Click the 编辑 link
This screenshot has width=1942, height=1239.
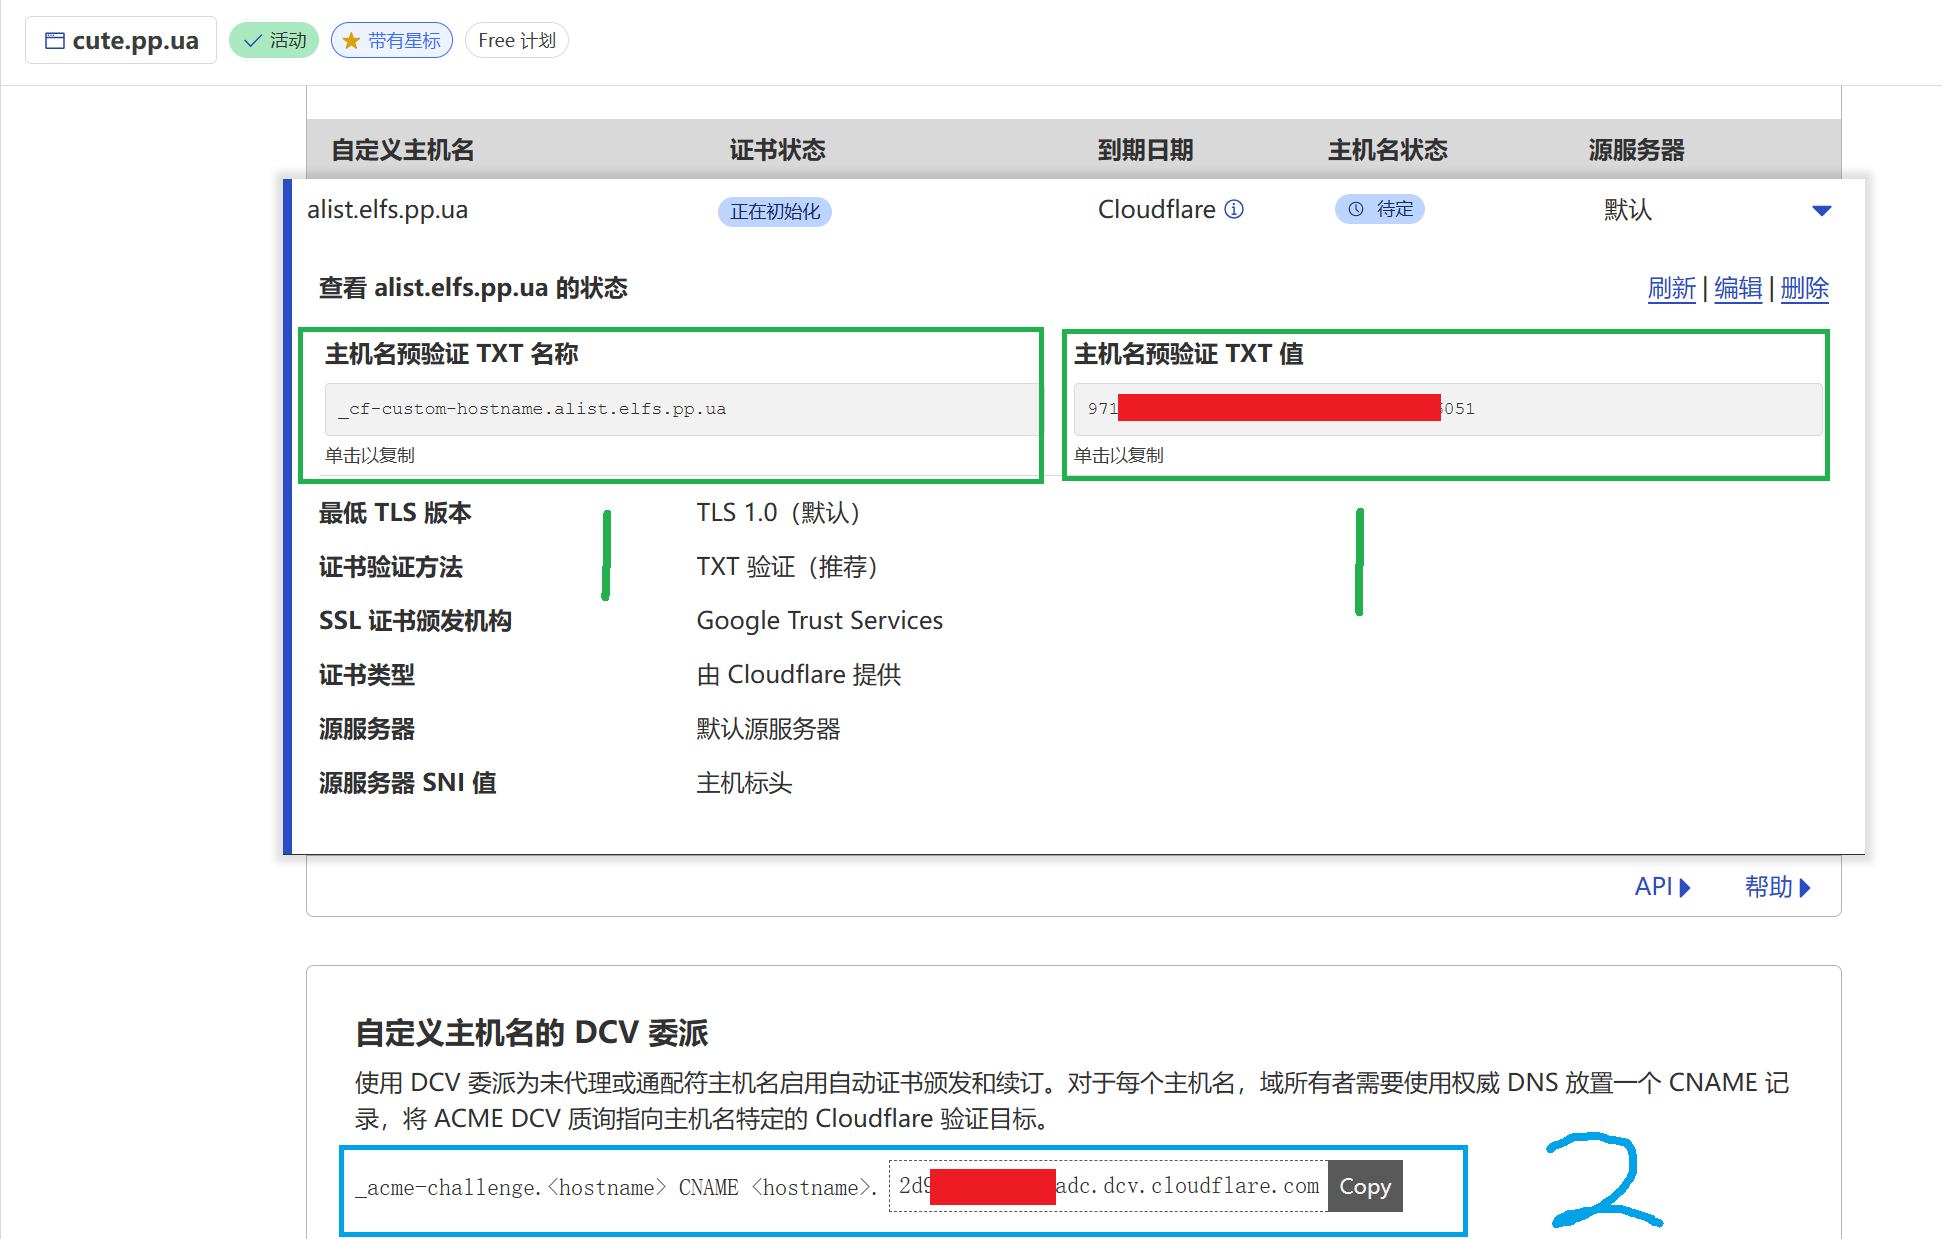tap(1738, 288)
